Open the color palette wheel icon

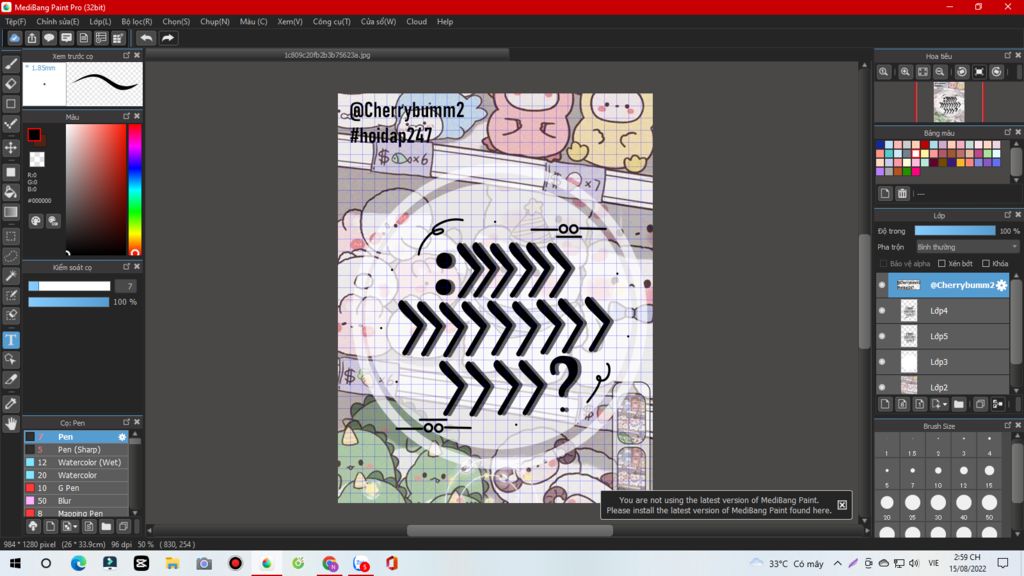pos(36,221)
